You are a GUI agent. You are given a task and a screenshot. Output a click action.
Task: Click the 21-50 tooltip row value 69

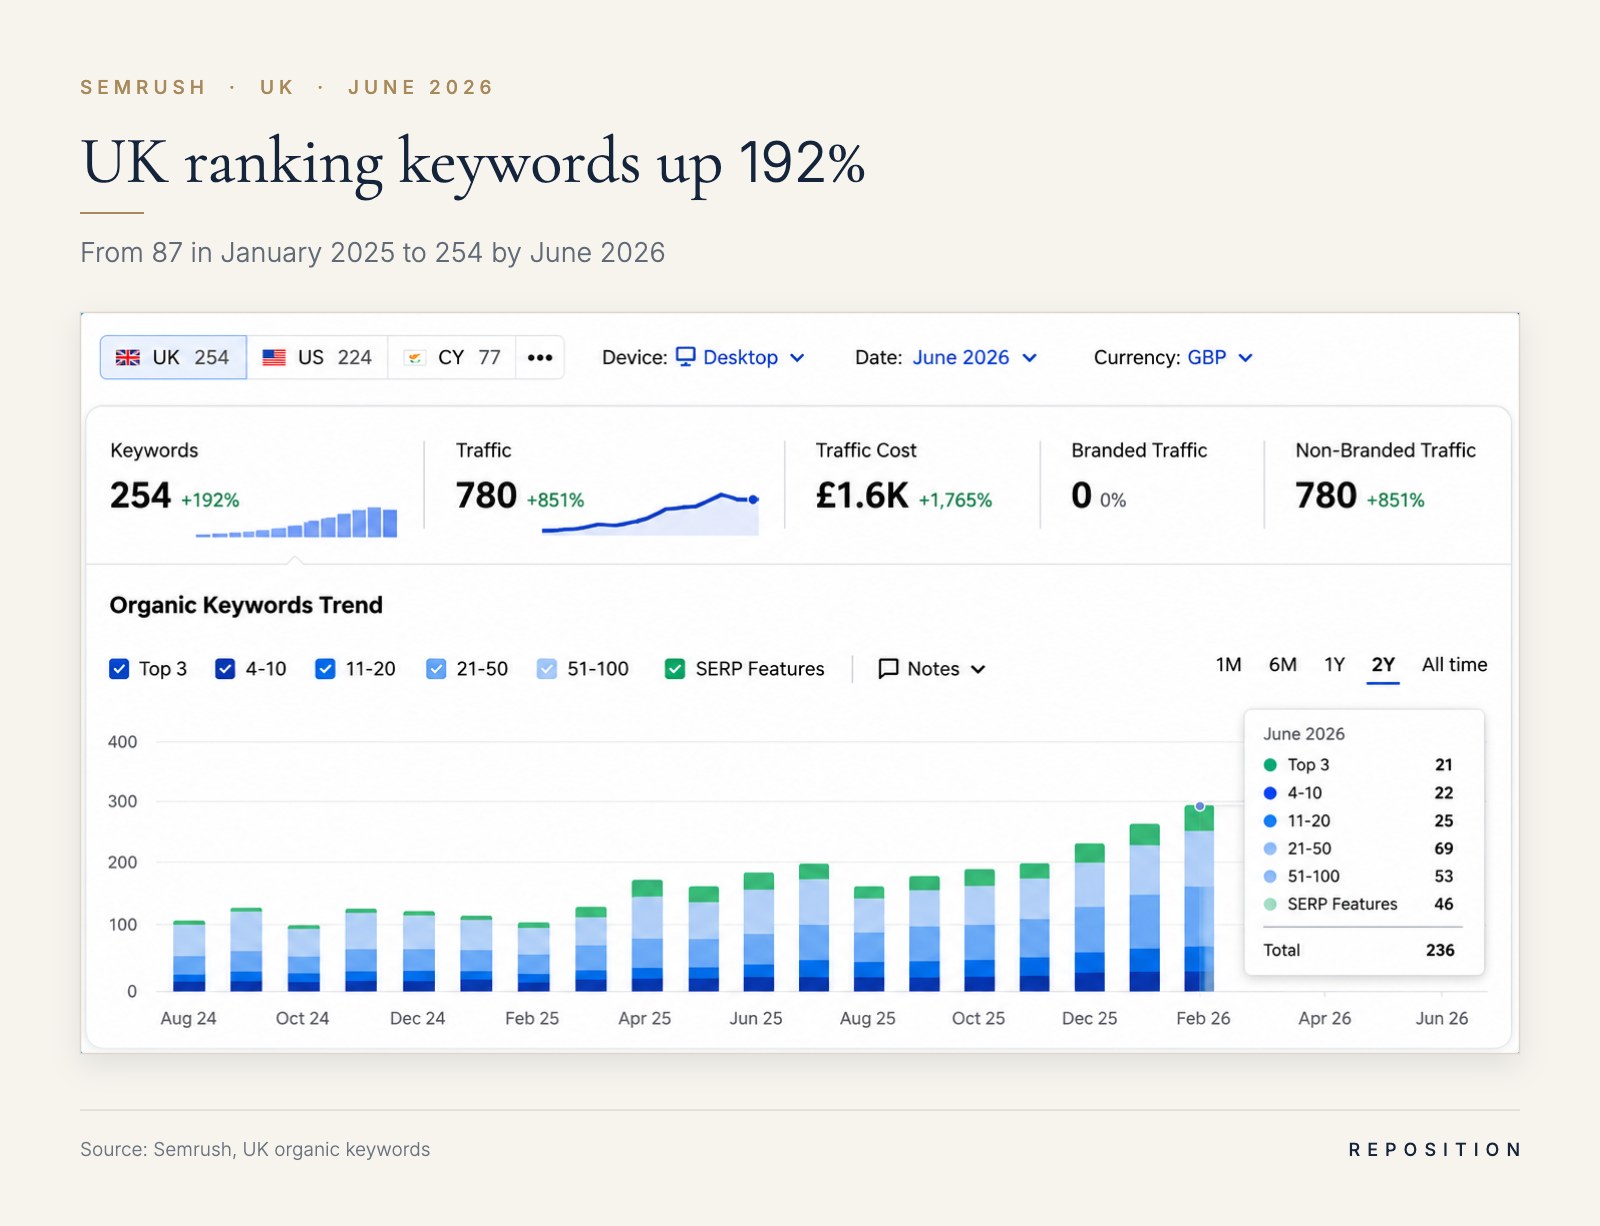point(1443,848)
